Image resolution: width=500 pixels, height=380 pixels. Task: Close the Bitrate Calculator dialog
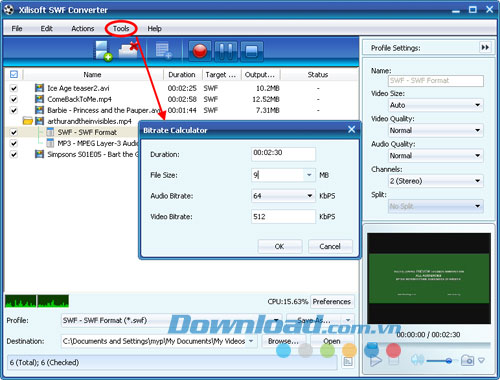(x=351, y=129)
